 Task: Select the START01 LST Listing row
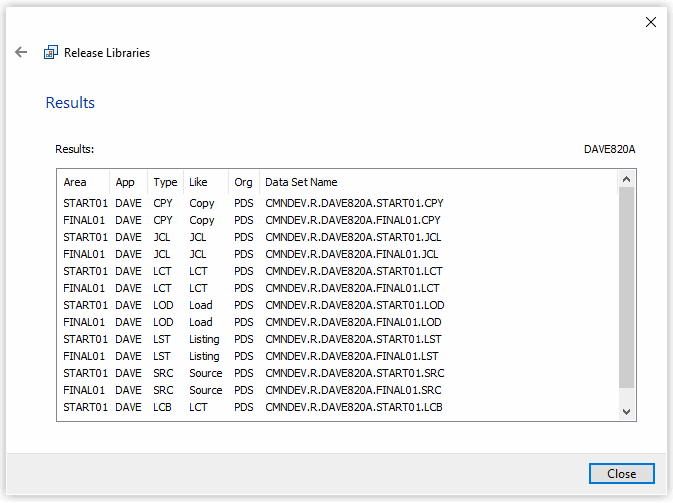pos(338,339)
